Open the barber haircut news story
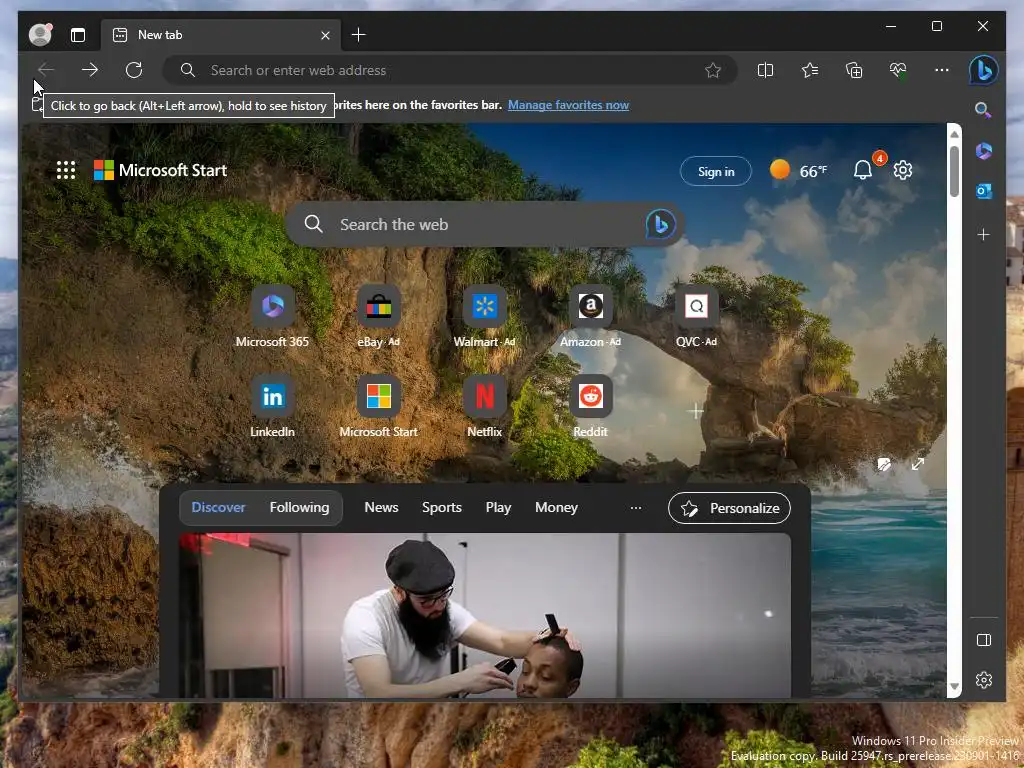 click(485, 615)
